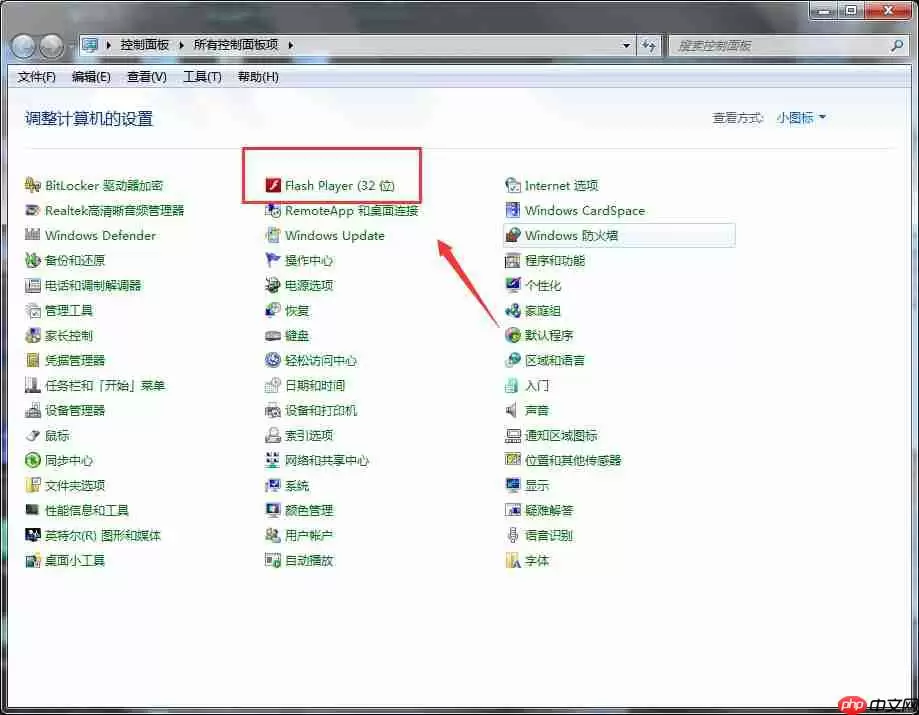Open the 鼠标 settings
Viewport: 919px width, 715px height.
[x=55, y=435]
